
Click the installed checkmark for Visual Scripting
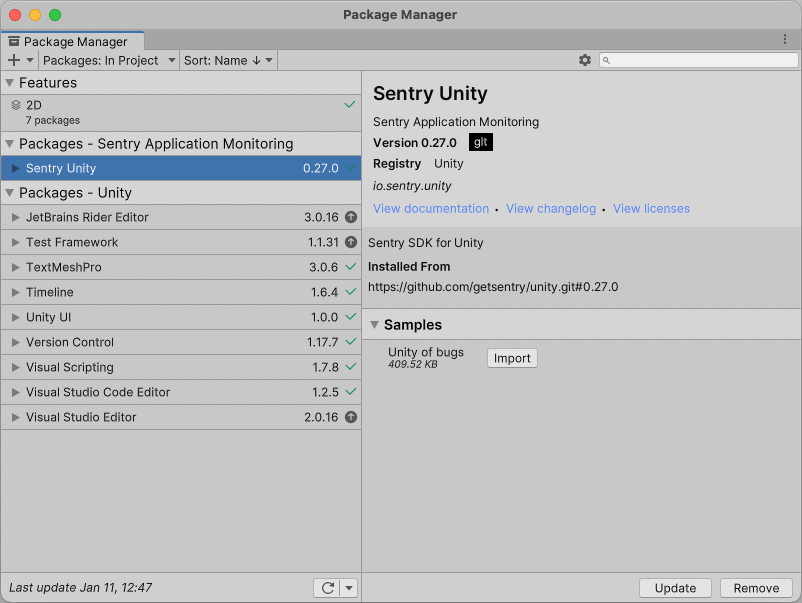[351, 367]
